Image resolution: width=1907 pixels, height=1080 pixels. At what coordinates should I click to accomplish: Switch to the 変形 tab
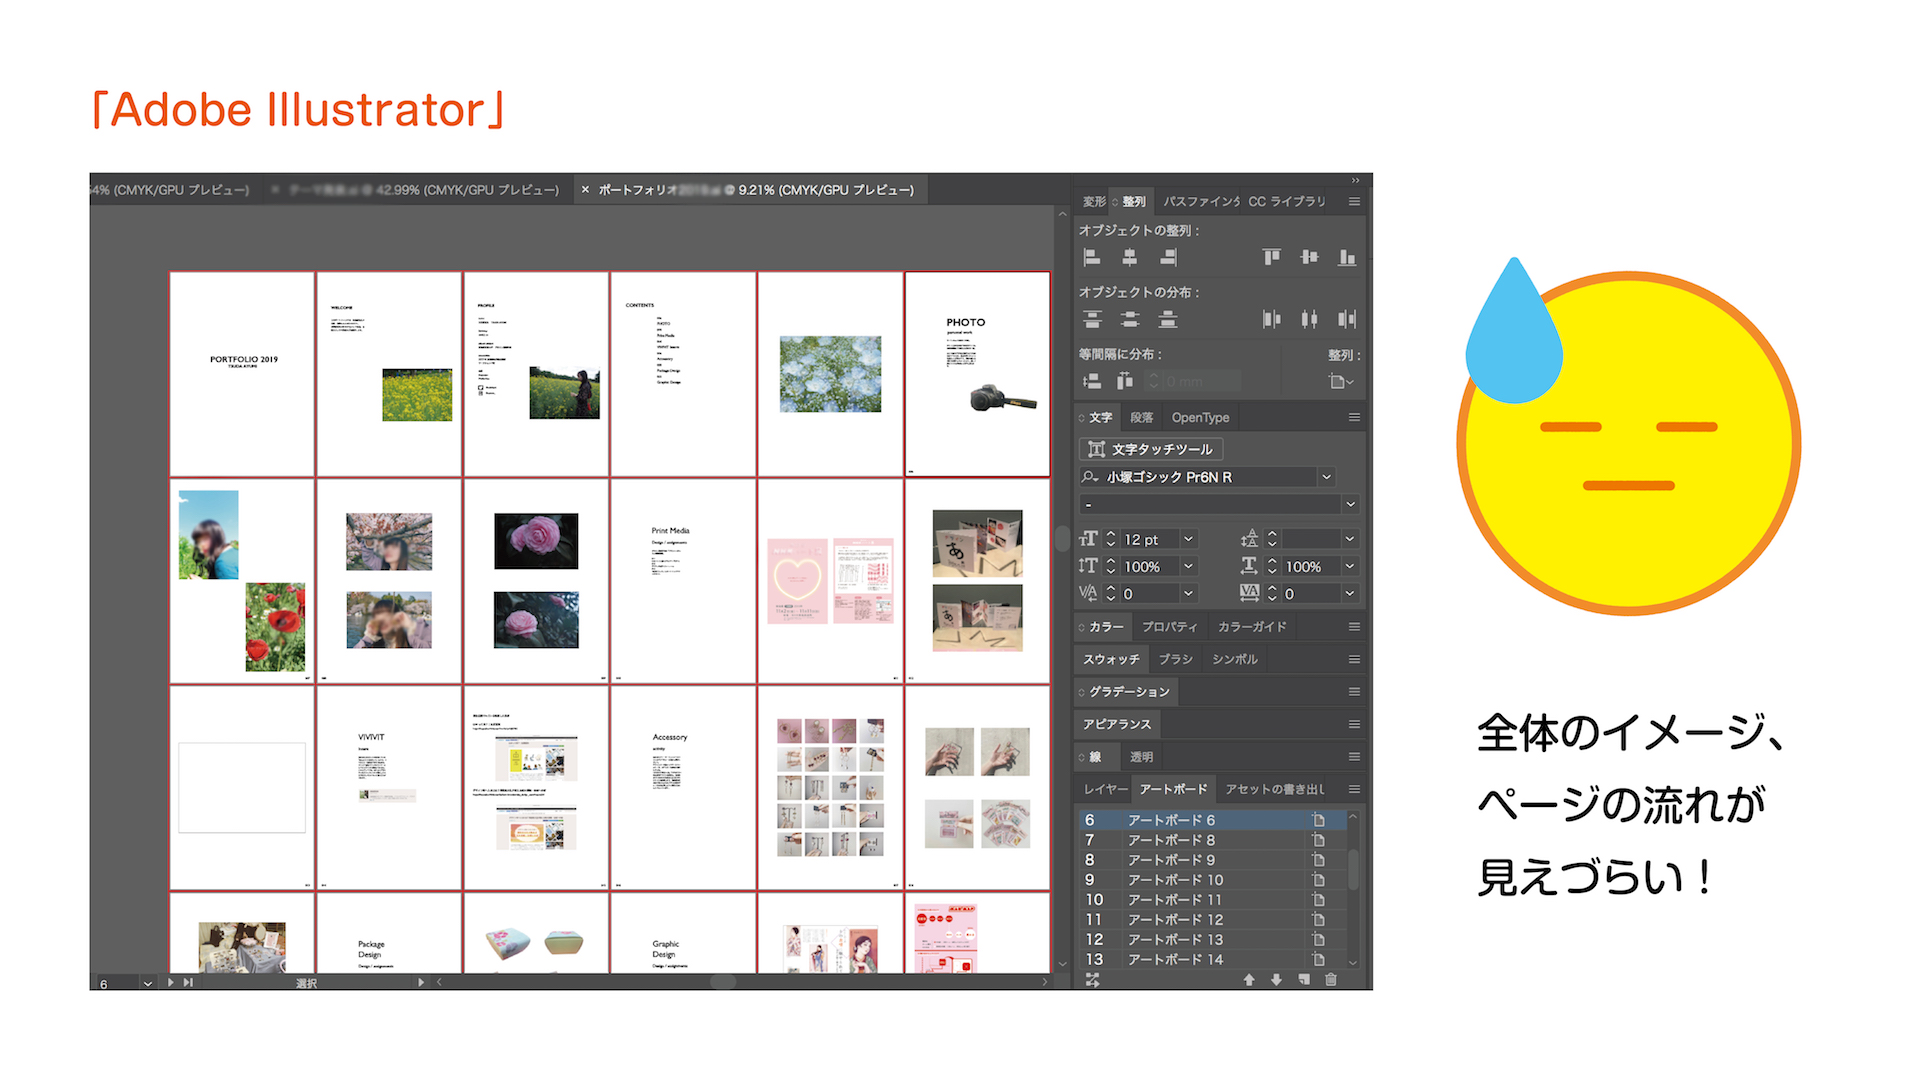pos(1093,201)
